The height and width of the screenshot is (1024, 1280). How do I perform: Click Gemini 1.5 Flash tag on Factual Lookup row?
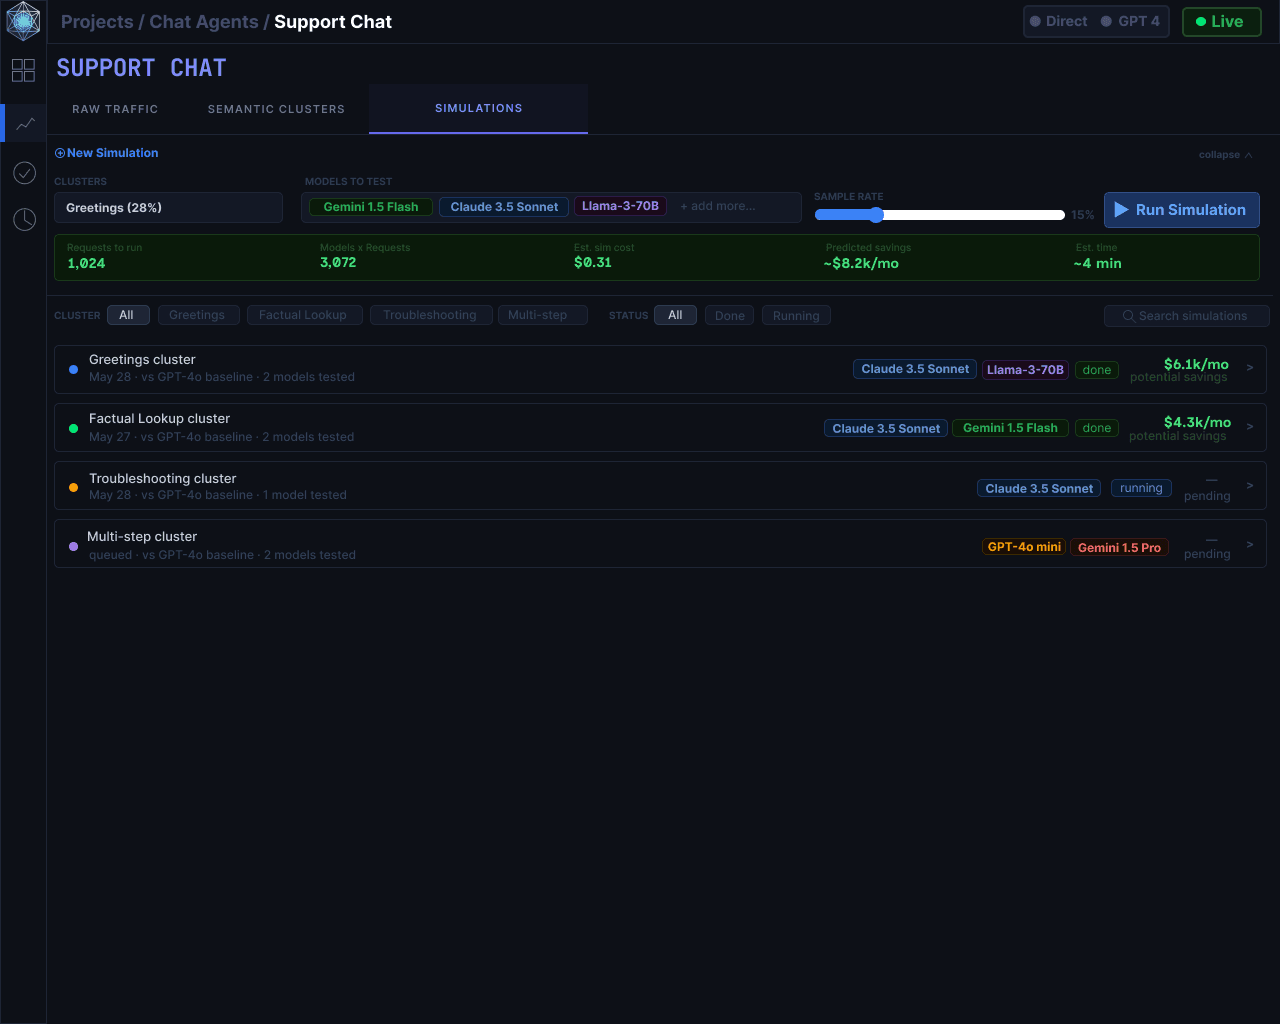[1010, 428]
